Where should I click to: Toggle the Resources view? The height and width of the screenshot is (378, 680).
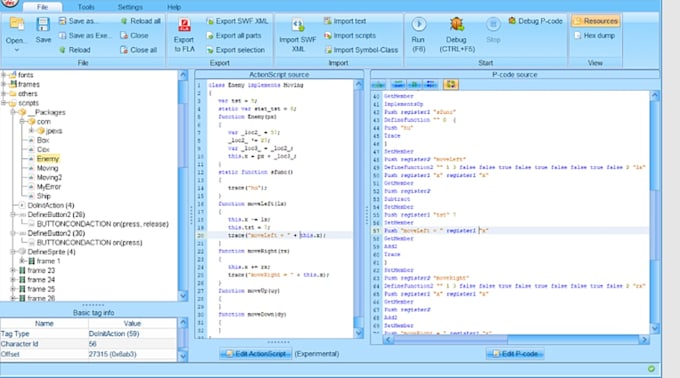pos(596,21)
